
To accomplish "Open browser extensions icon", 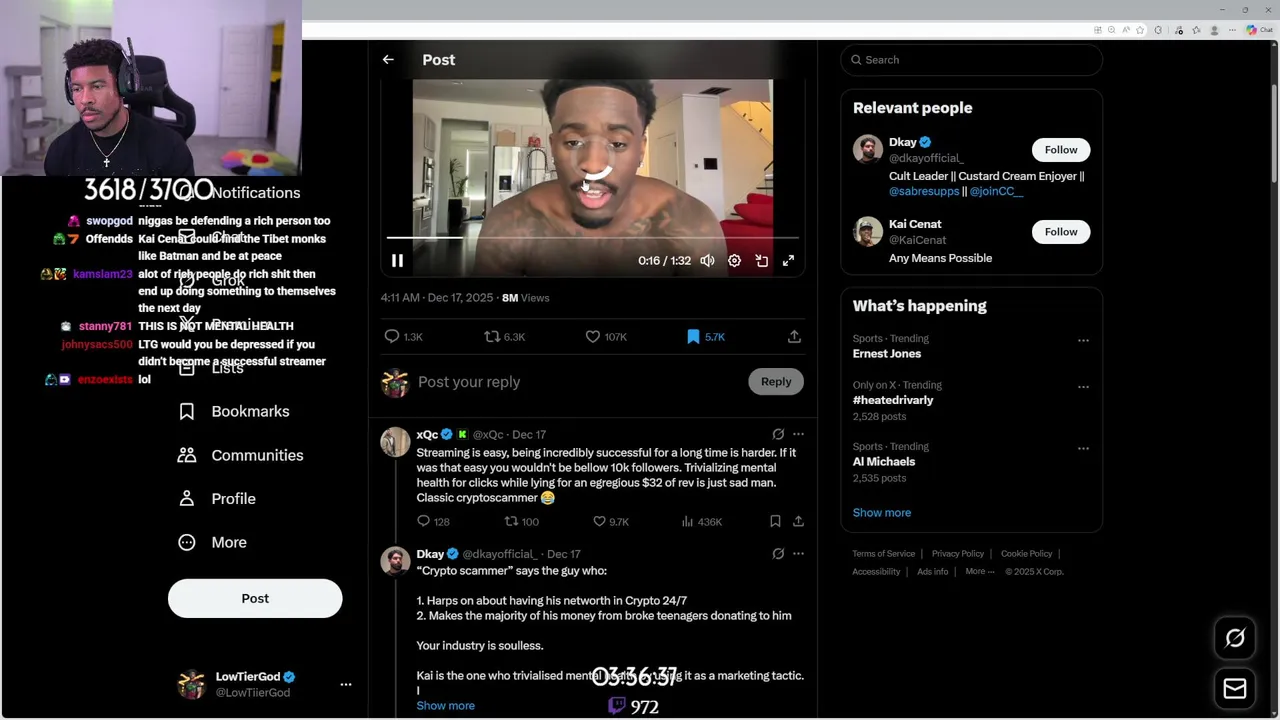I will point(1158,30).
